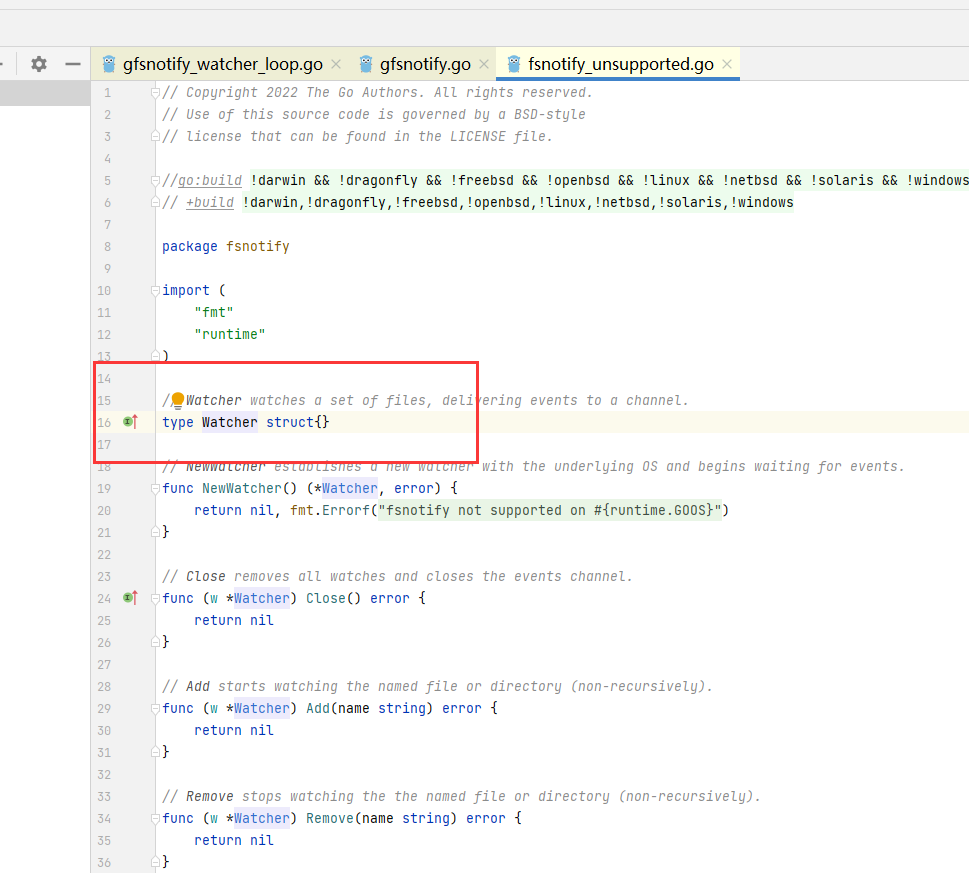
Task: Click the NewWatcher function name on line 19
Action: (x=242, y=489)
